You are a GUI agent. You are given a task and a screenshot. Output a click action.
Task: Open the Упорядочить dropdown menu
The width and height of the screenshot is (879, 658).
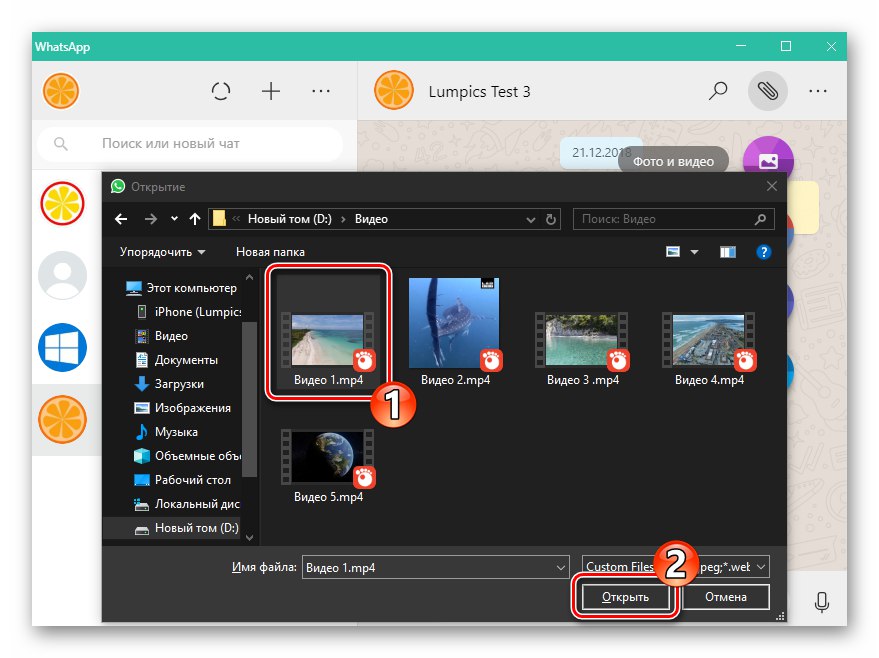coord(162,252)
